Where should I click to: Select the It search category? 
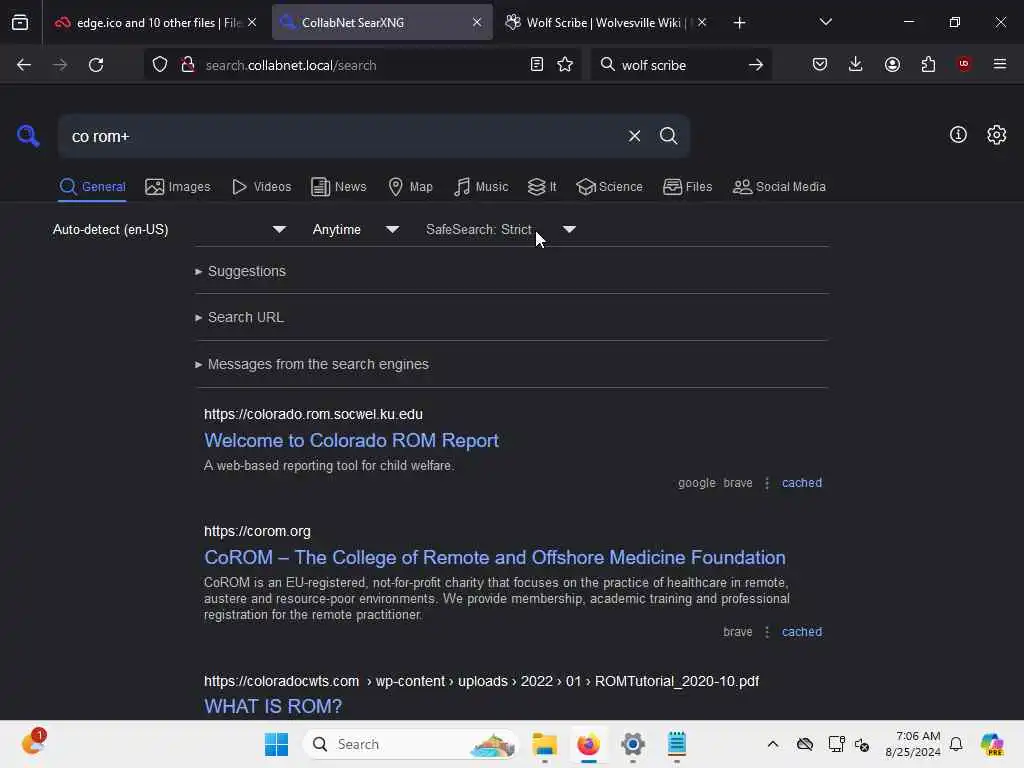[x=542, y=187]
